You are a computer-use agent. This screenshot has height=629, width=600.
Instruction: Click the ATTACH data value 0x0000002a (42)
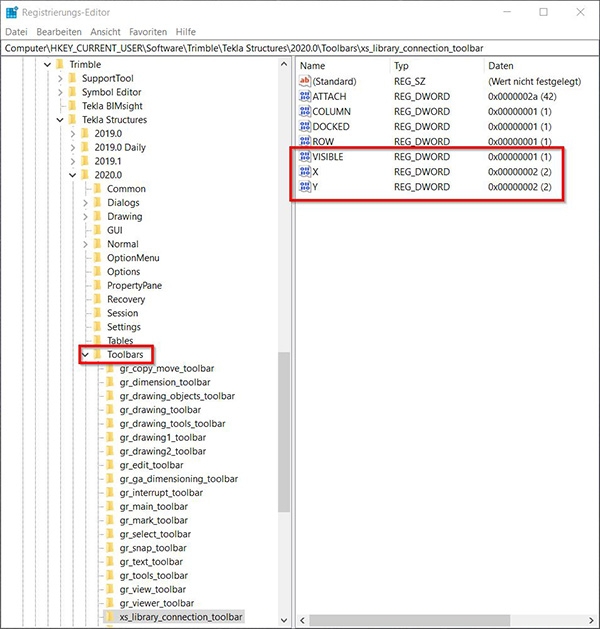point(522,96)
